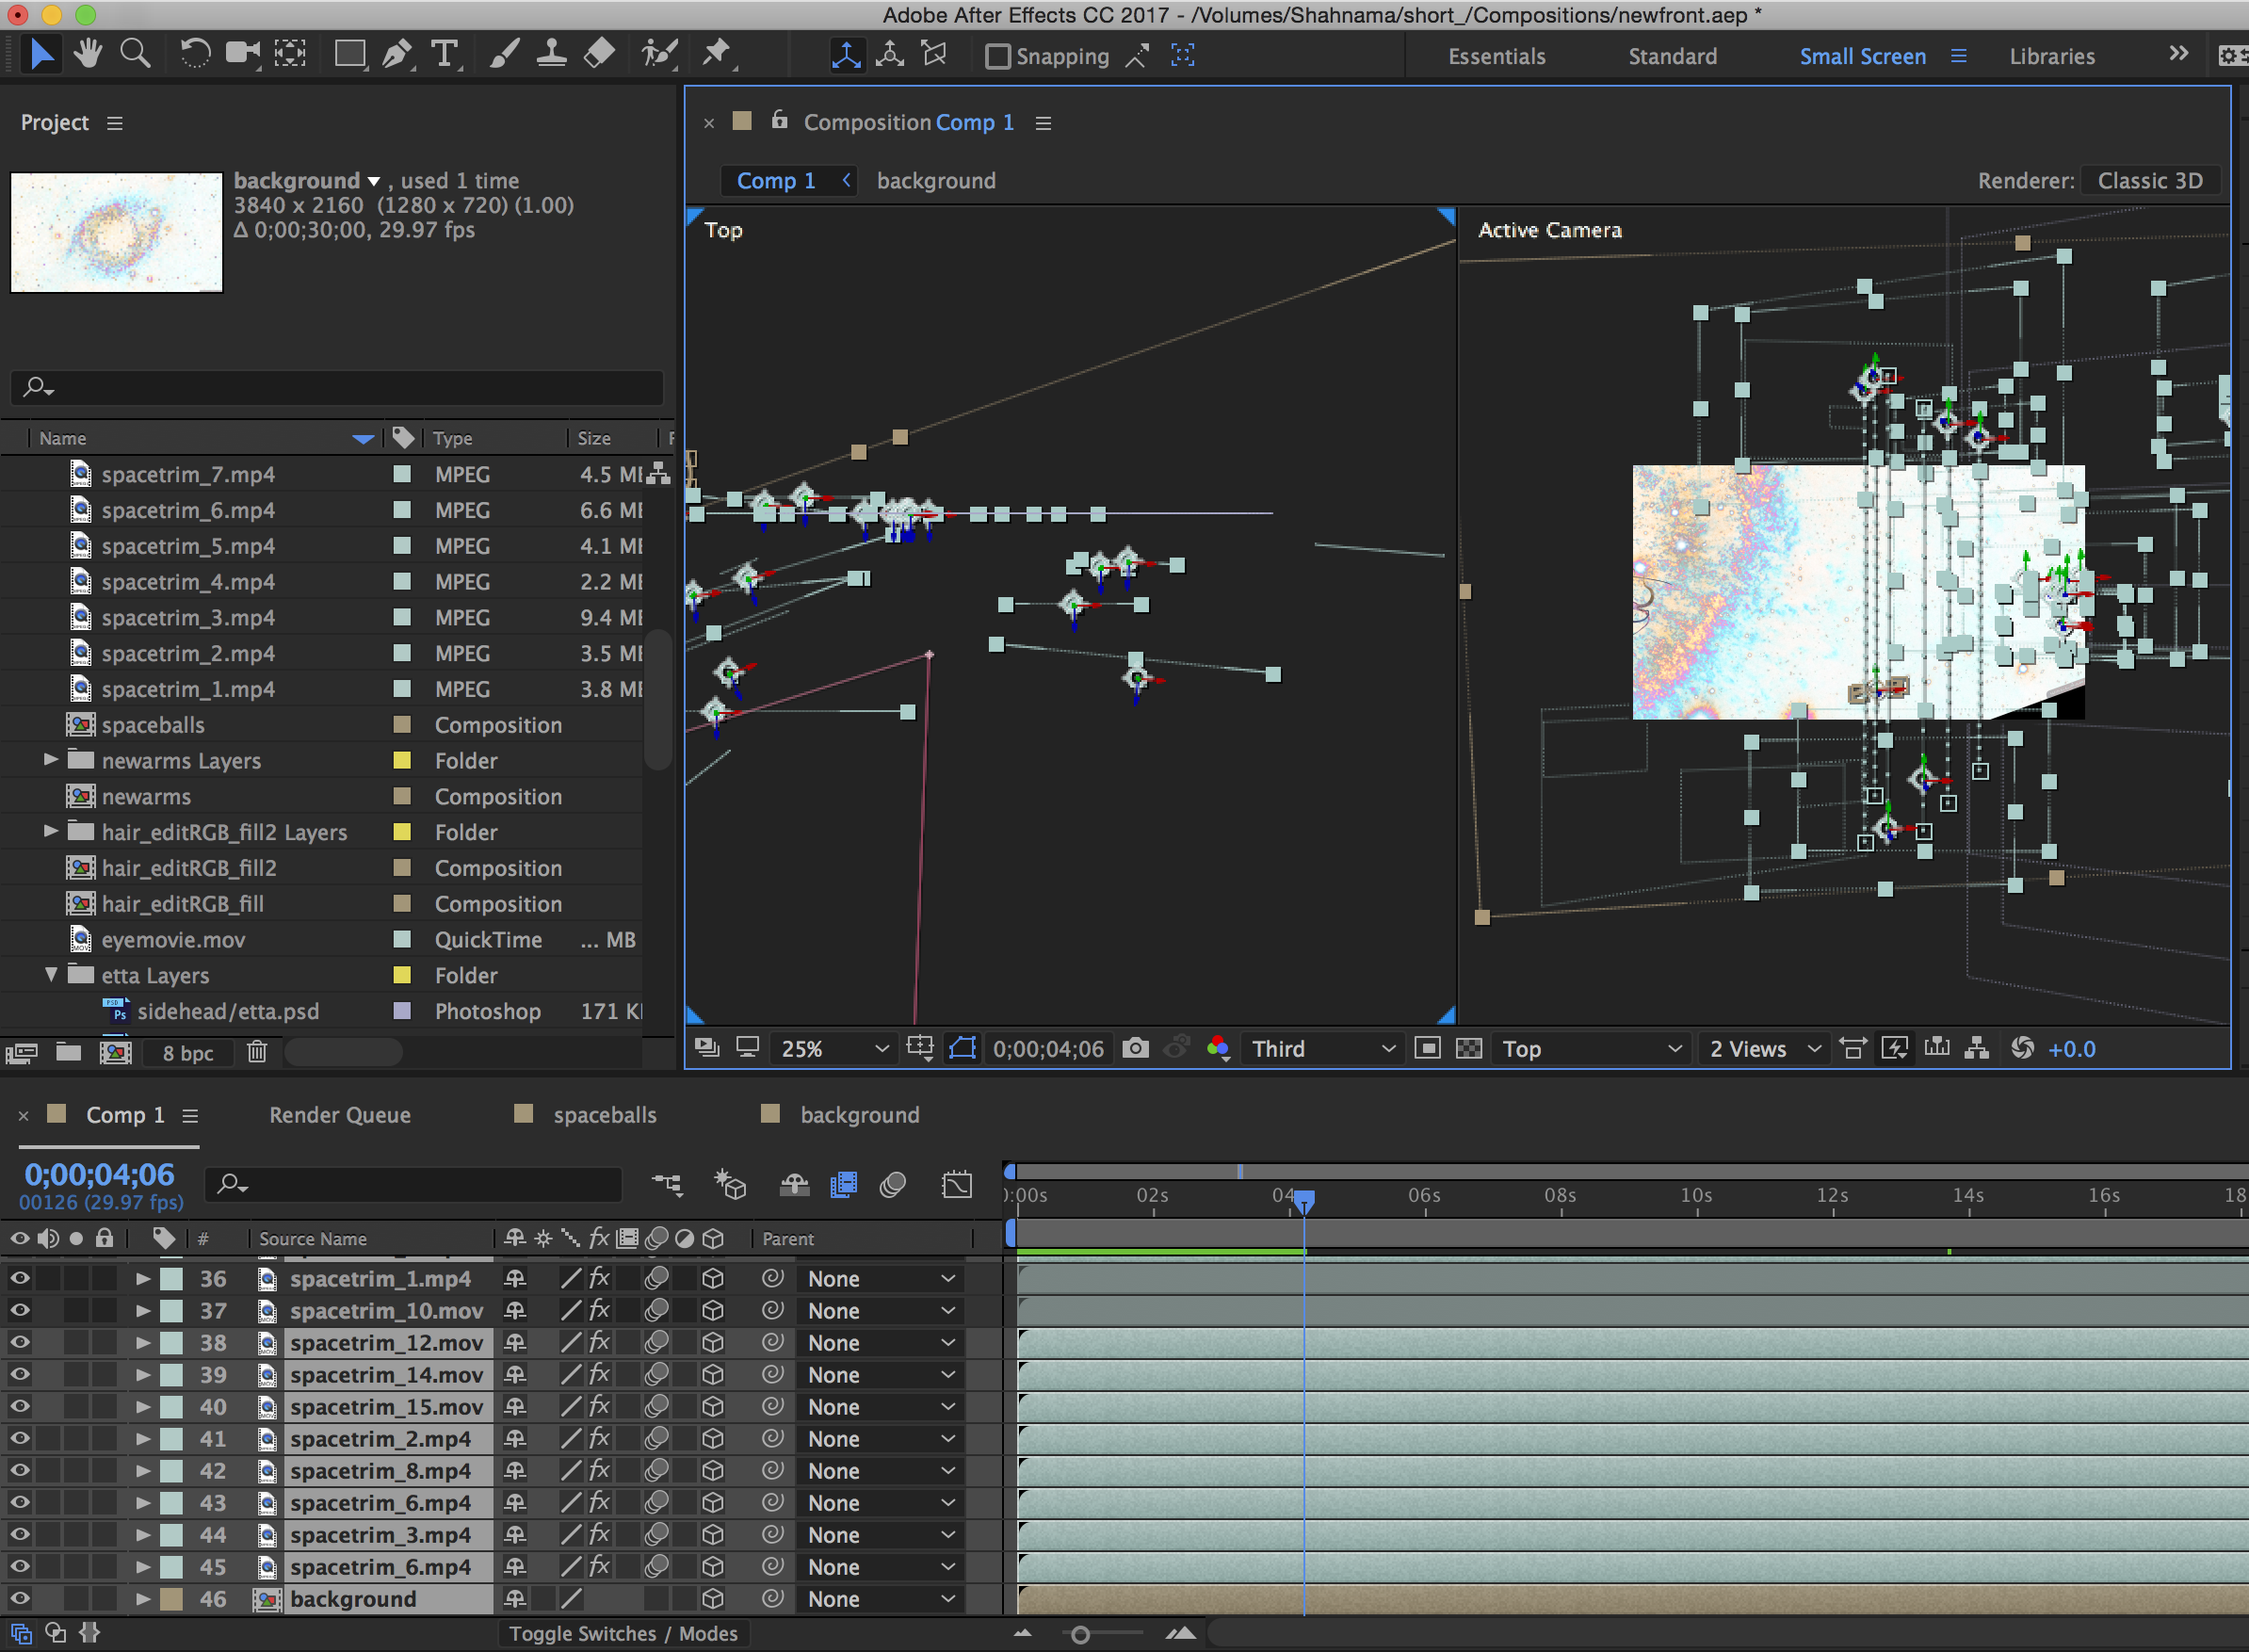Click the background breadcrumb in viewer
The height and width of the screenshot is (1652, 2249).
936,180
